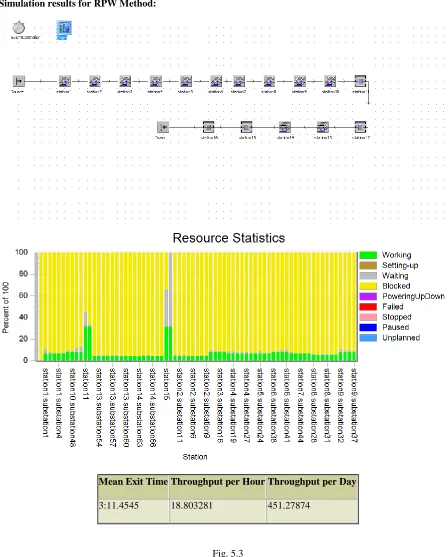
Task: Click the Resource Statistics chart title
Action: point(229,238)
